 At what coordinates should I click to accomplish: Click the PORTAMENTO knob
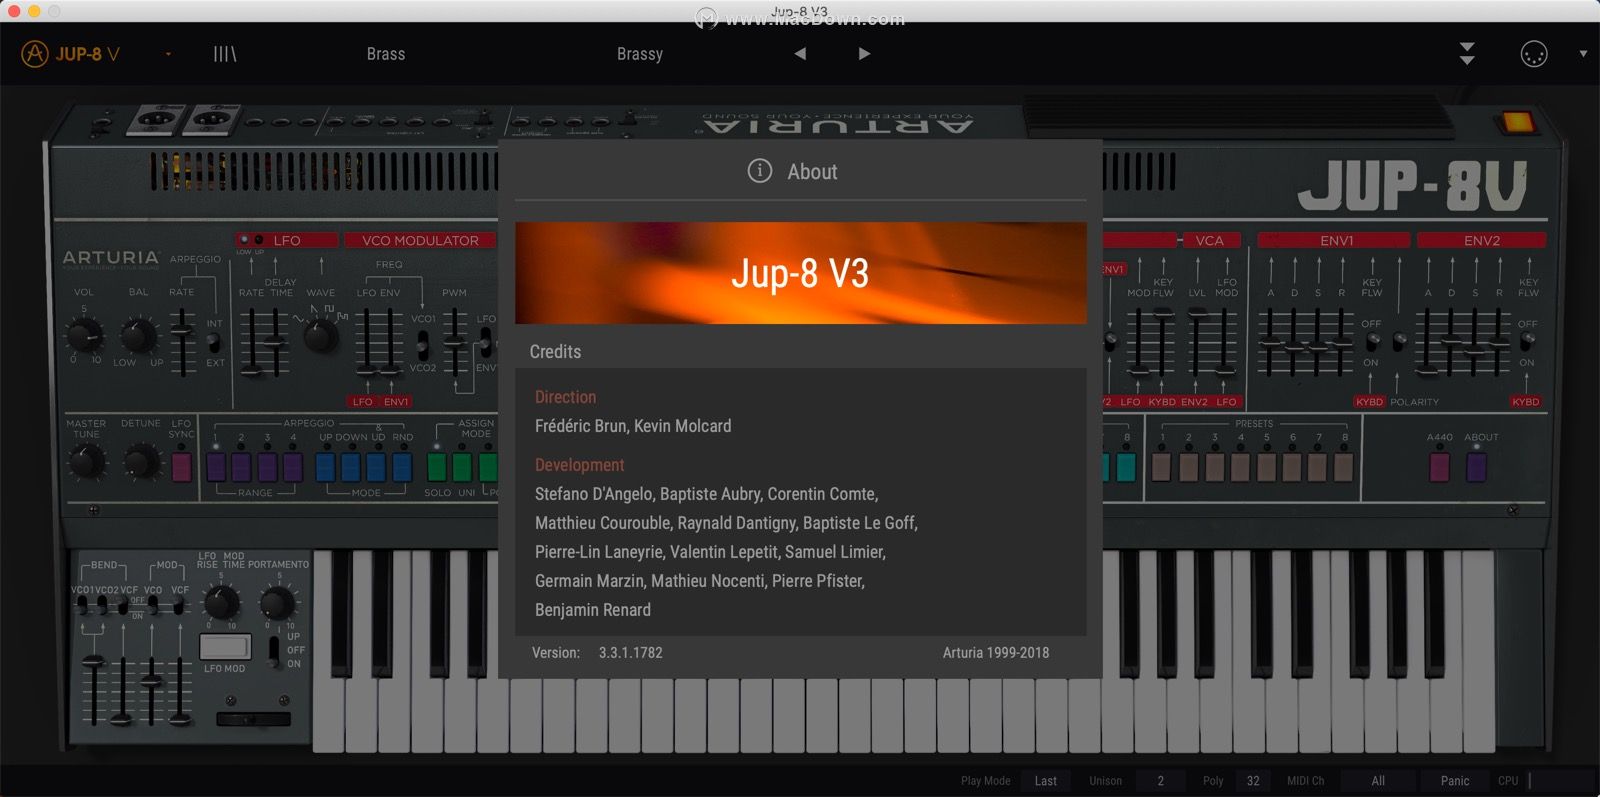[277, 603]
